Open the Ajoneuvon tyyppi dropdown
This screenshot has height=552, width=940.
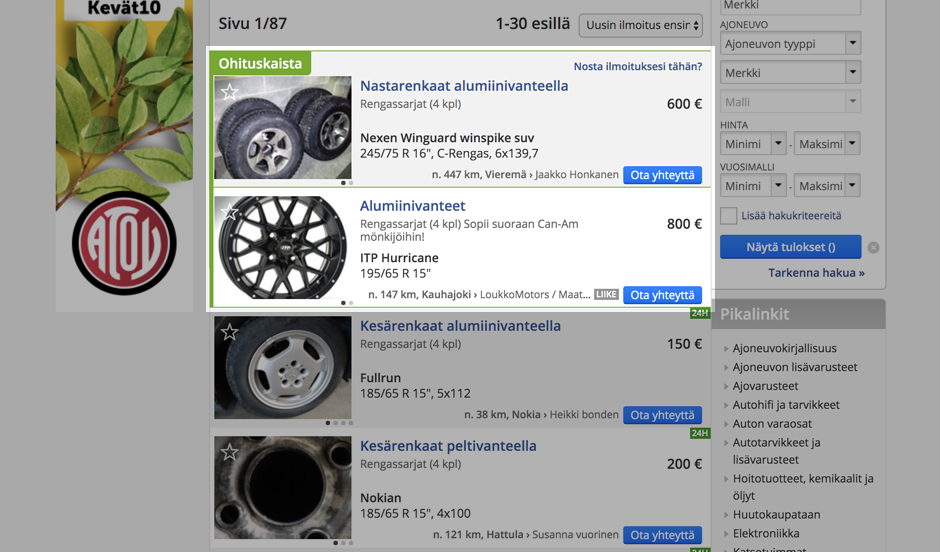tap(791, 44)
